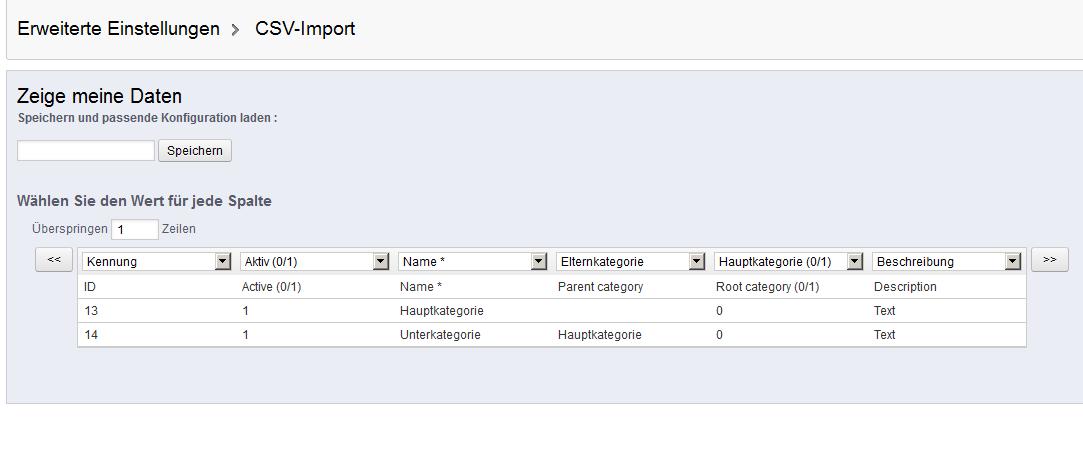Open the Aktiv (0/1) column dropdown
1083x454 pixels.
(315, 262)
